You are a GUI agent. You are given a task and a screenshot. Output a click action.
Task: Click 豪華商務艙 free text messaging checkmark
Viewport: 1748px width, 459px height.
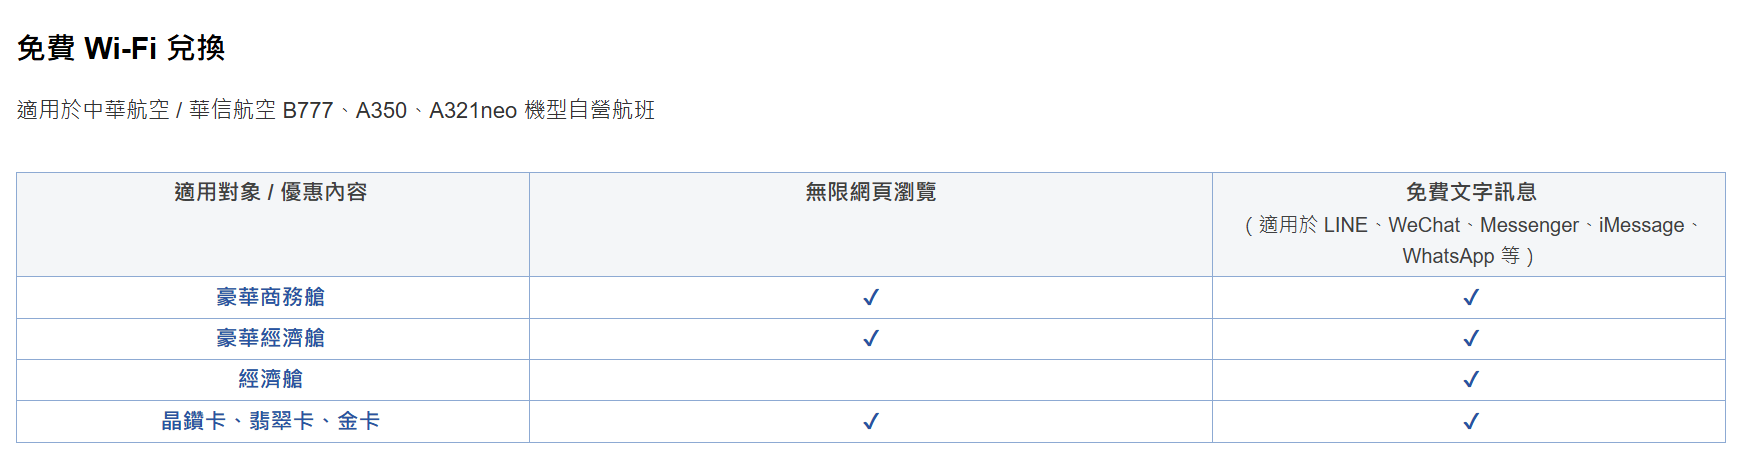1471,297
